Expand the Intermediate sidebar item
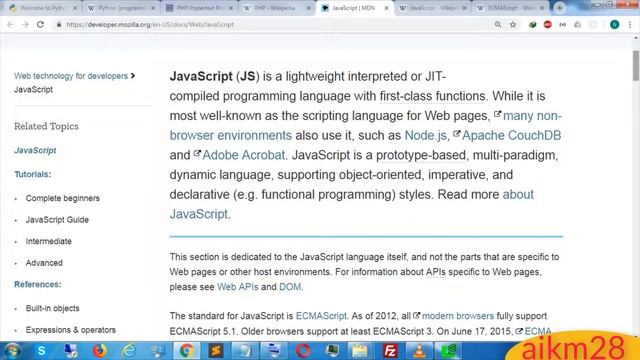The height and width of the screenshot is (360, 640). tap(49, 241)
